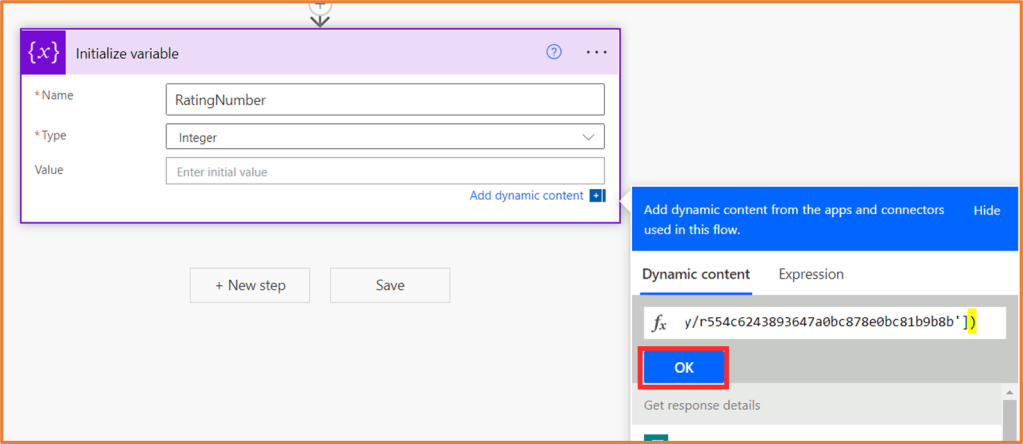Image resolution: width=1023 pixels, height=444 pixels.
Task: Click the Add dynamic content link
Action: (x=526, y=196)
